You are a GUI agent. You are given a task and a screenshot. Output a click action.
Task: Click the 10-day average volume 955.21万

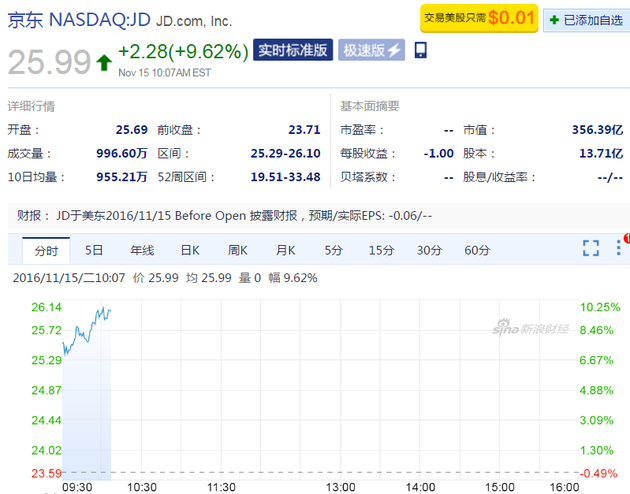[122, 177]
